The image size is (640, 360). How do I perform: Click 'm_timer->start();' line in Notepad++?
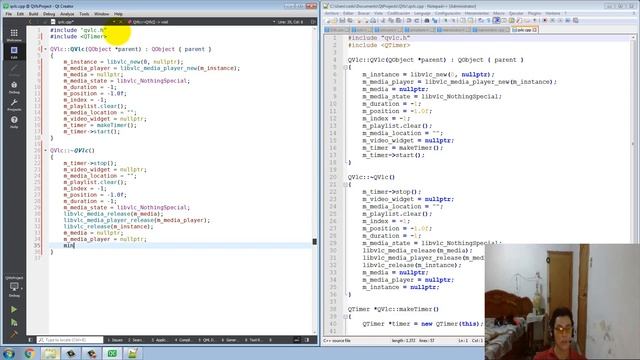tap(393, 155)
